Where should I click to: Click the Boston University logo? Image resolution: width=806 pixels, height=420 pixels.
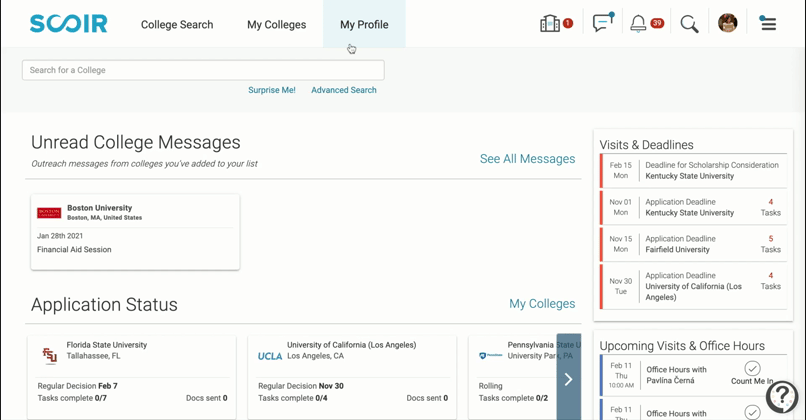49,213
